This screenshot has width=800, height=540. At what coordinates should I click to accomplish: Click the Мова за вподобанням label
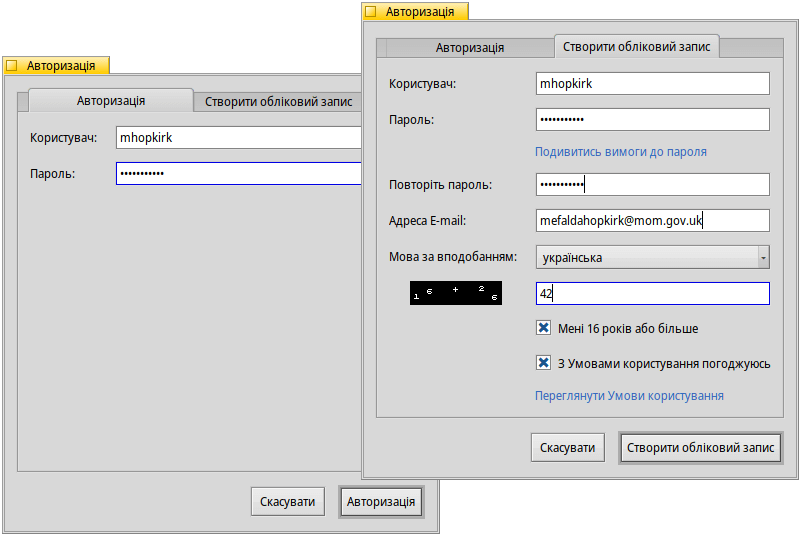click(453, 257)
